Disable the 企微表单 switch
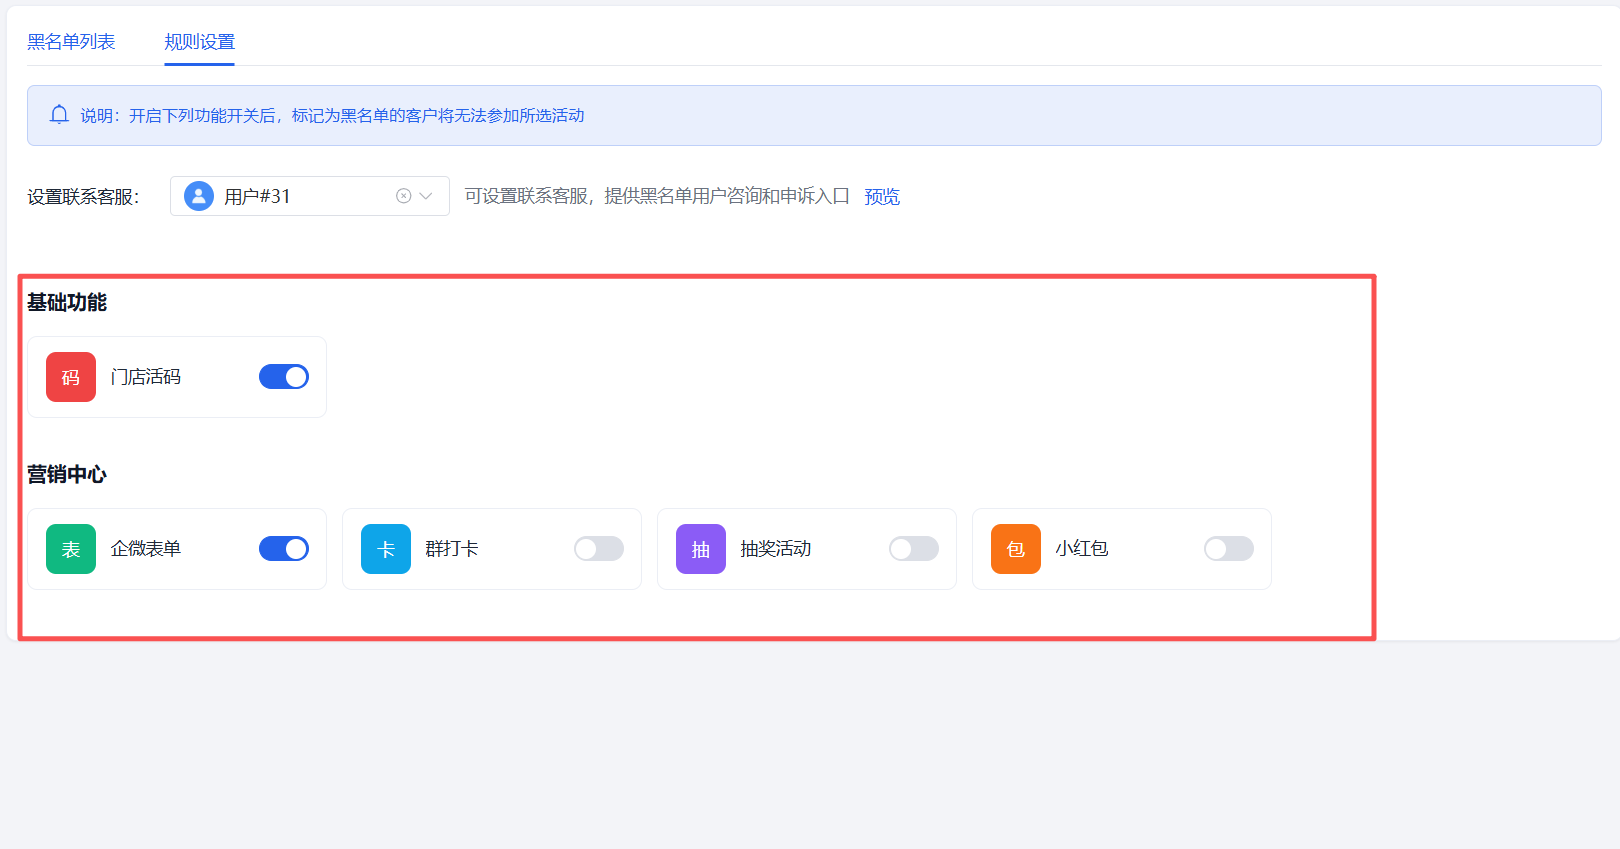 point(284,549)
